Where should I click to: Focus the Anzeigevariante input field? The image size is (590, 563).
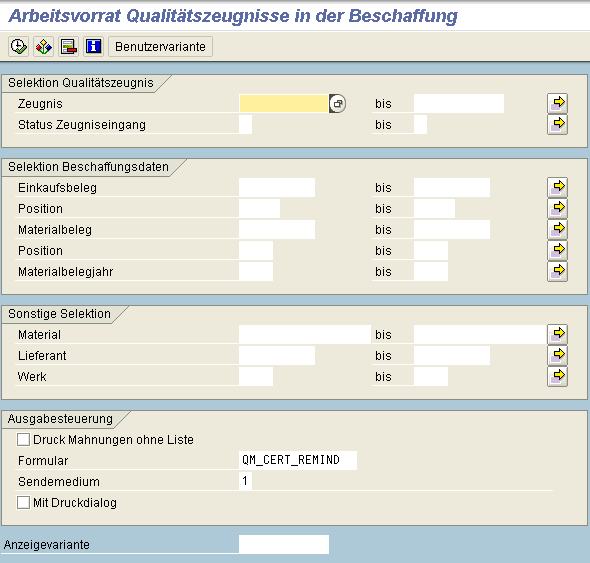(284, 544)
